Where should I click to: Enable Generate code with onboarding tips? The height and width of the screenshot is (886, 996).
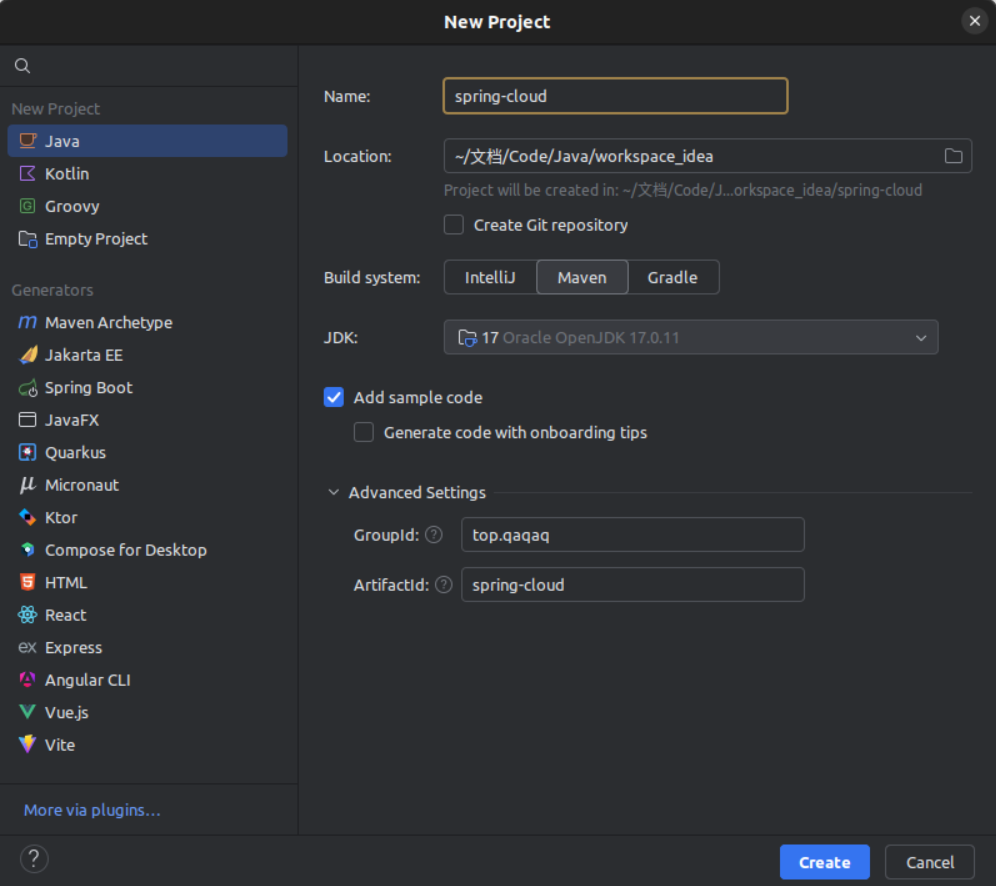363,432
